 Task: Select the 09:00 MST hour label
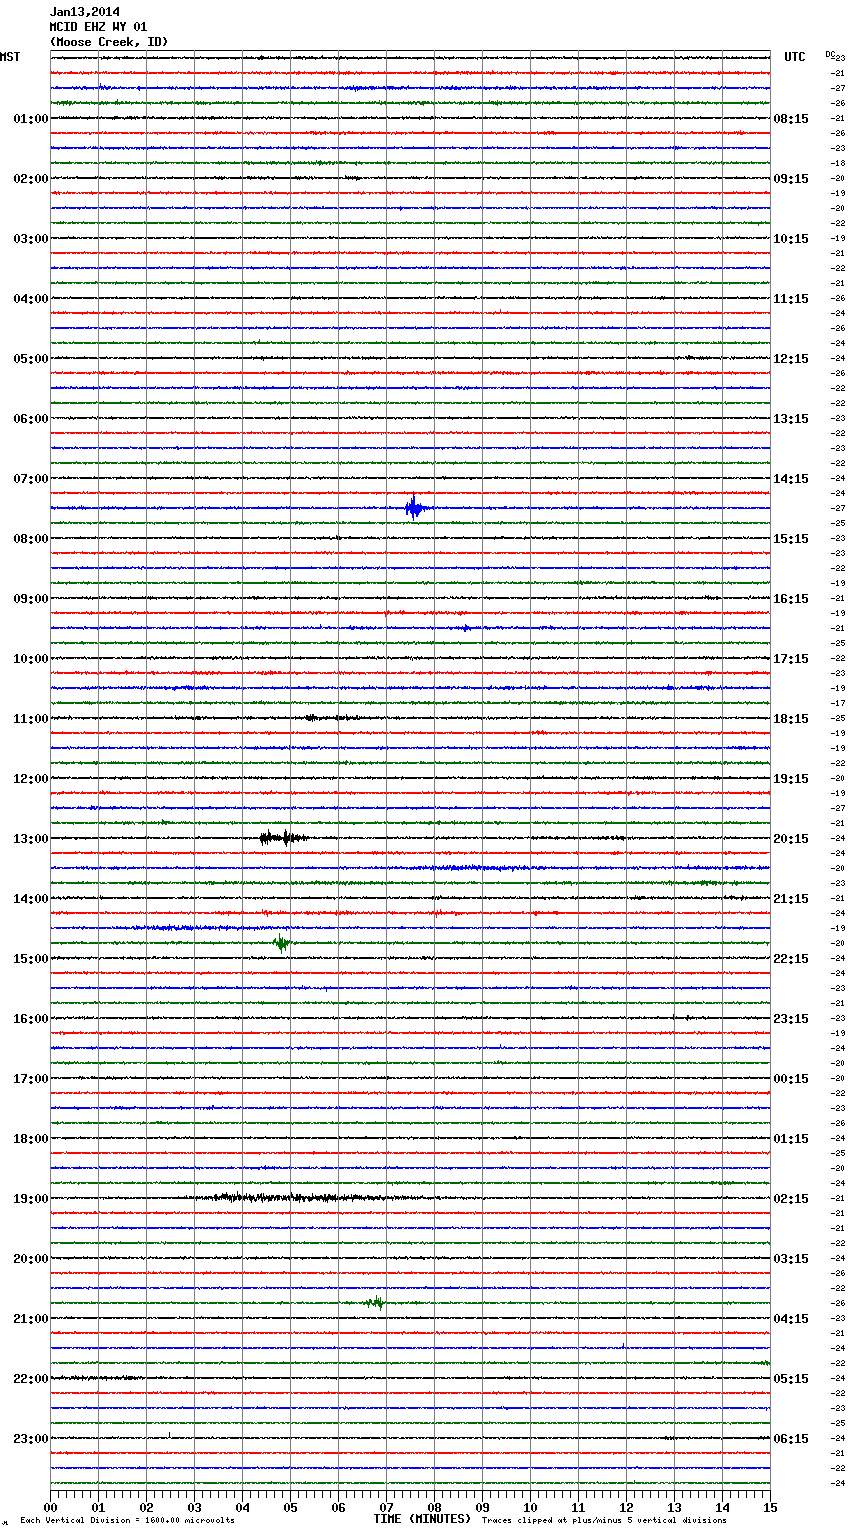tap(31, 599)
